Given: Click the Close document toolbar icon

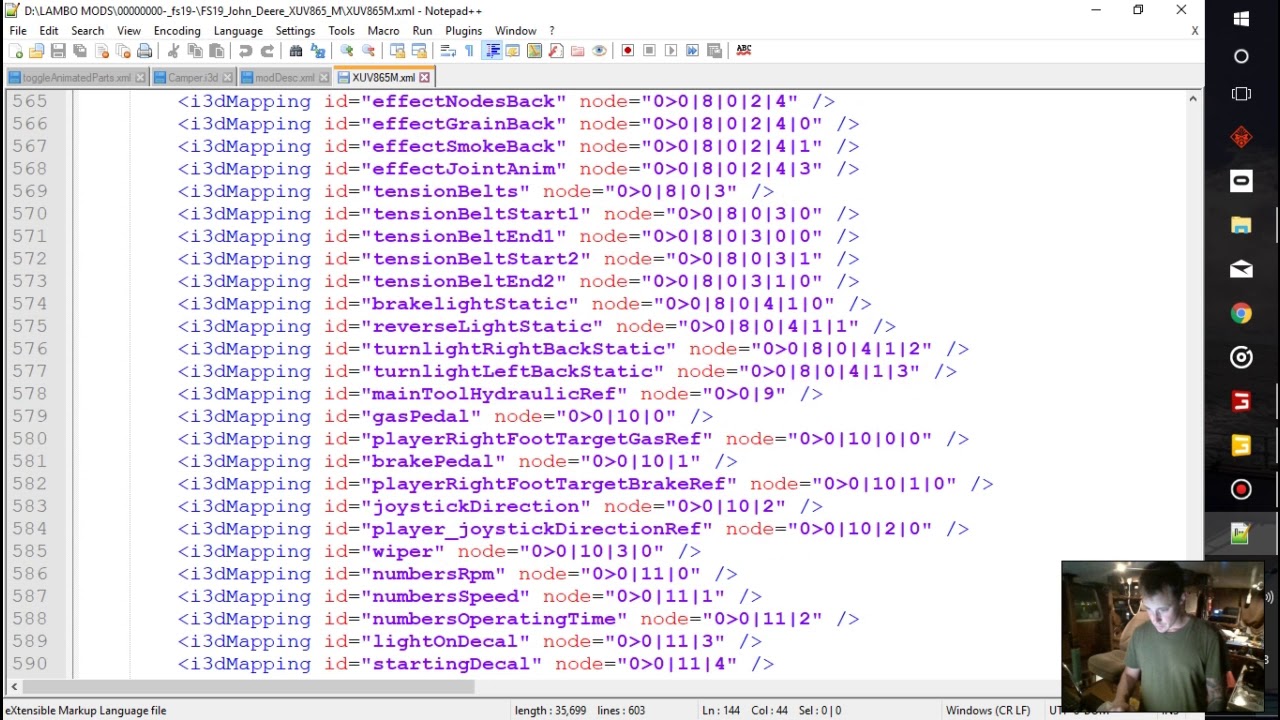Looking at the screenshot, I should (102, 50).
